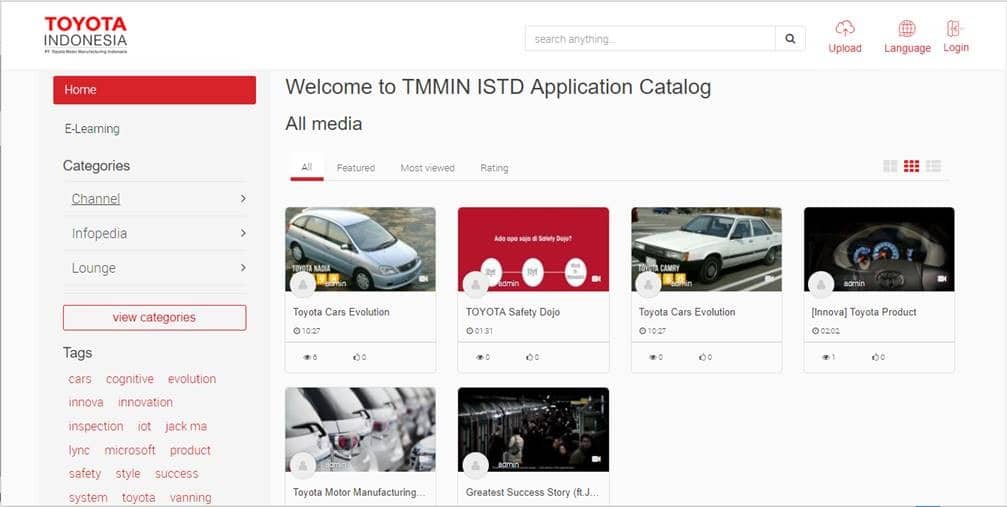Image resolution: width=1007 pixels, height=507 pixels.
Task: Open the Toyota Motor Manufacturing thumbnail
Action: (360, 429)
